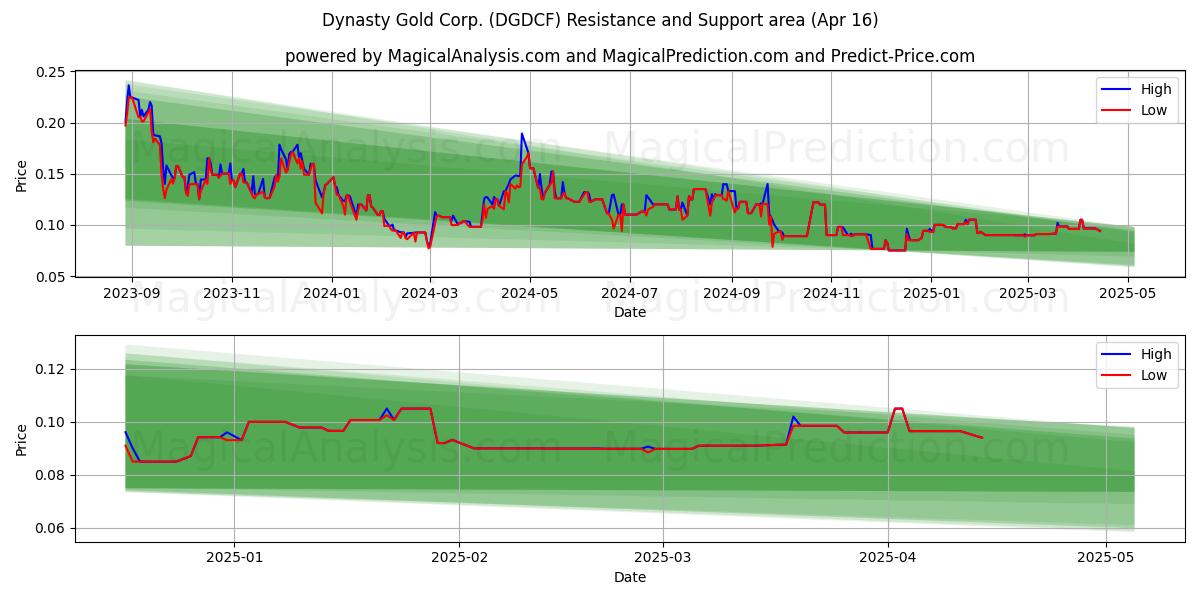1200x600 pixels.
Task: Click the '0.06' y-axis label on the bottom chart
Action: (50, 529)
